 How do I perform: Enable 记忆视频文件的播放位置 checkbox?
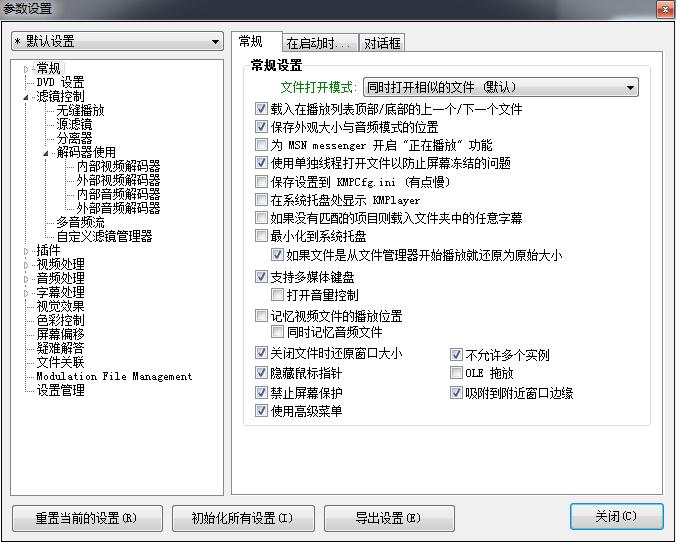tap(261, 316)
